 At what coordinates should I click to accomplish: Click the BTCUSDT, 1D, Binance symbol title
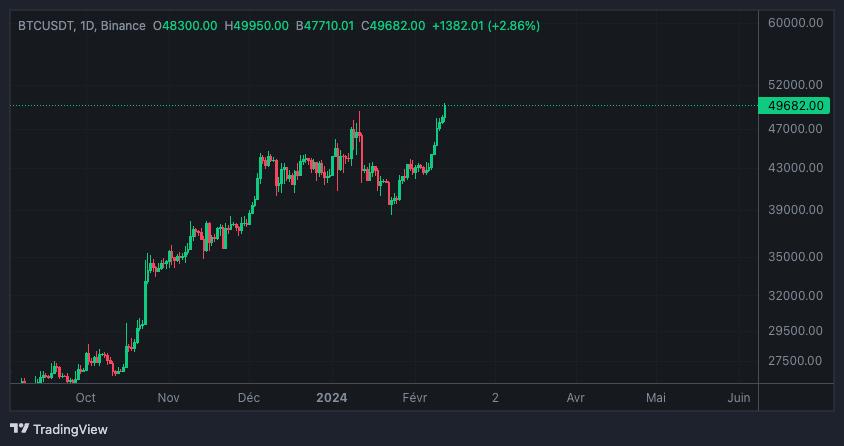[x=82, y=26]
